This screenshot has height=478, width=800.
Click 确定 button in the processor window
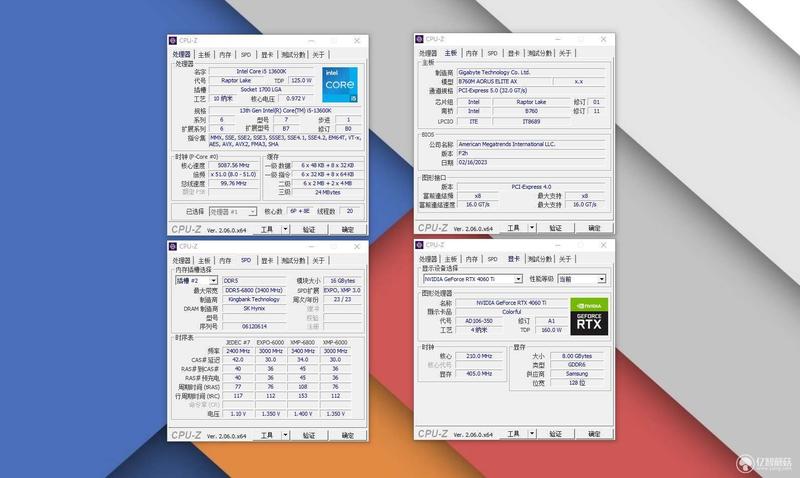[347, 230]
